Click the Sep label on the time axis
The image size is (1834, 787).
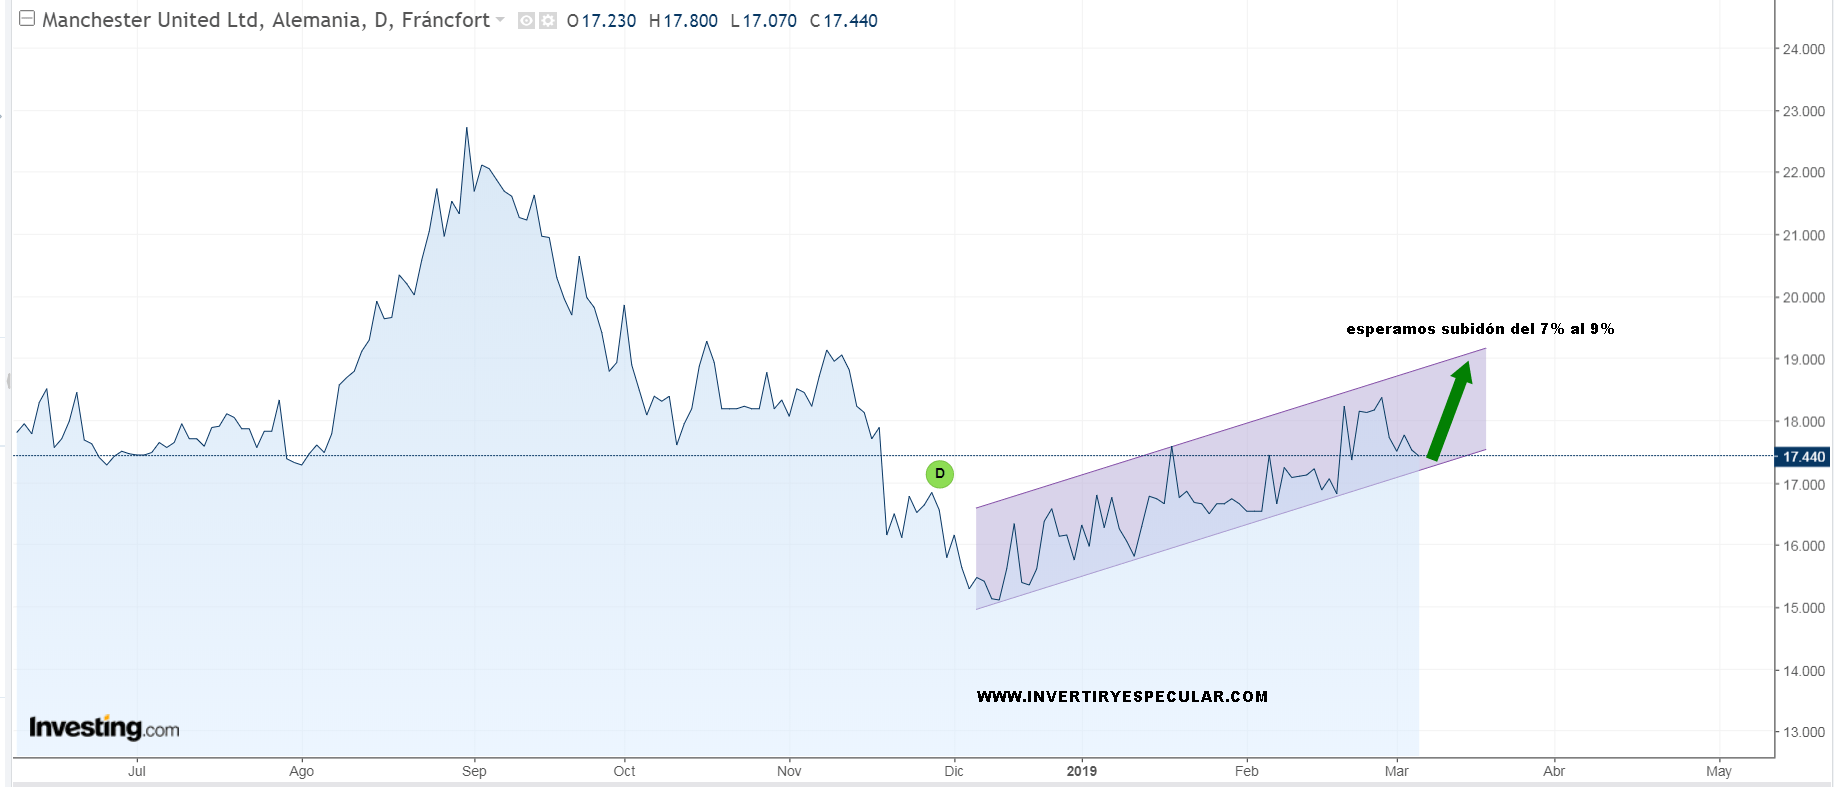[474, 771]
